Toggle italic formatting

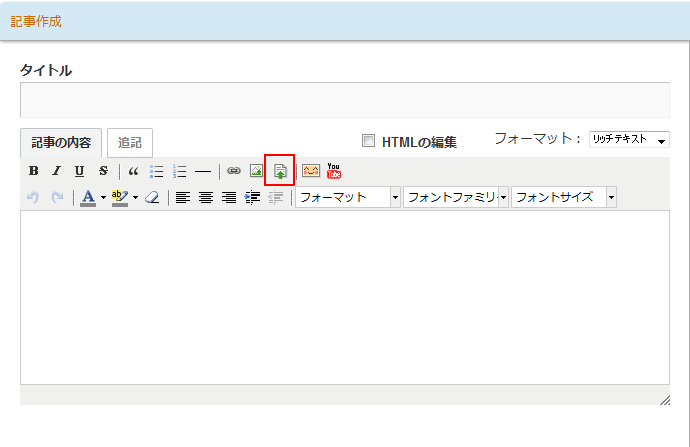point(56,171)
